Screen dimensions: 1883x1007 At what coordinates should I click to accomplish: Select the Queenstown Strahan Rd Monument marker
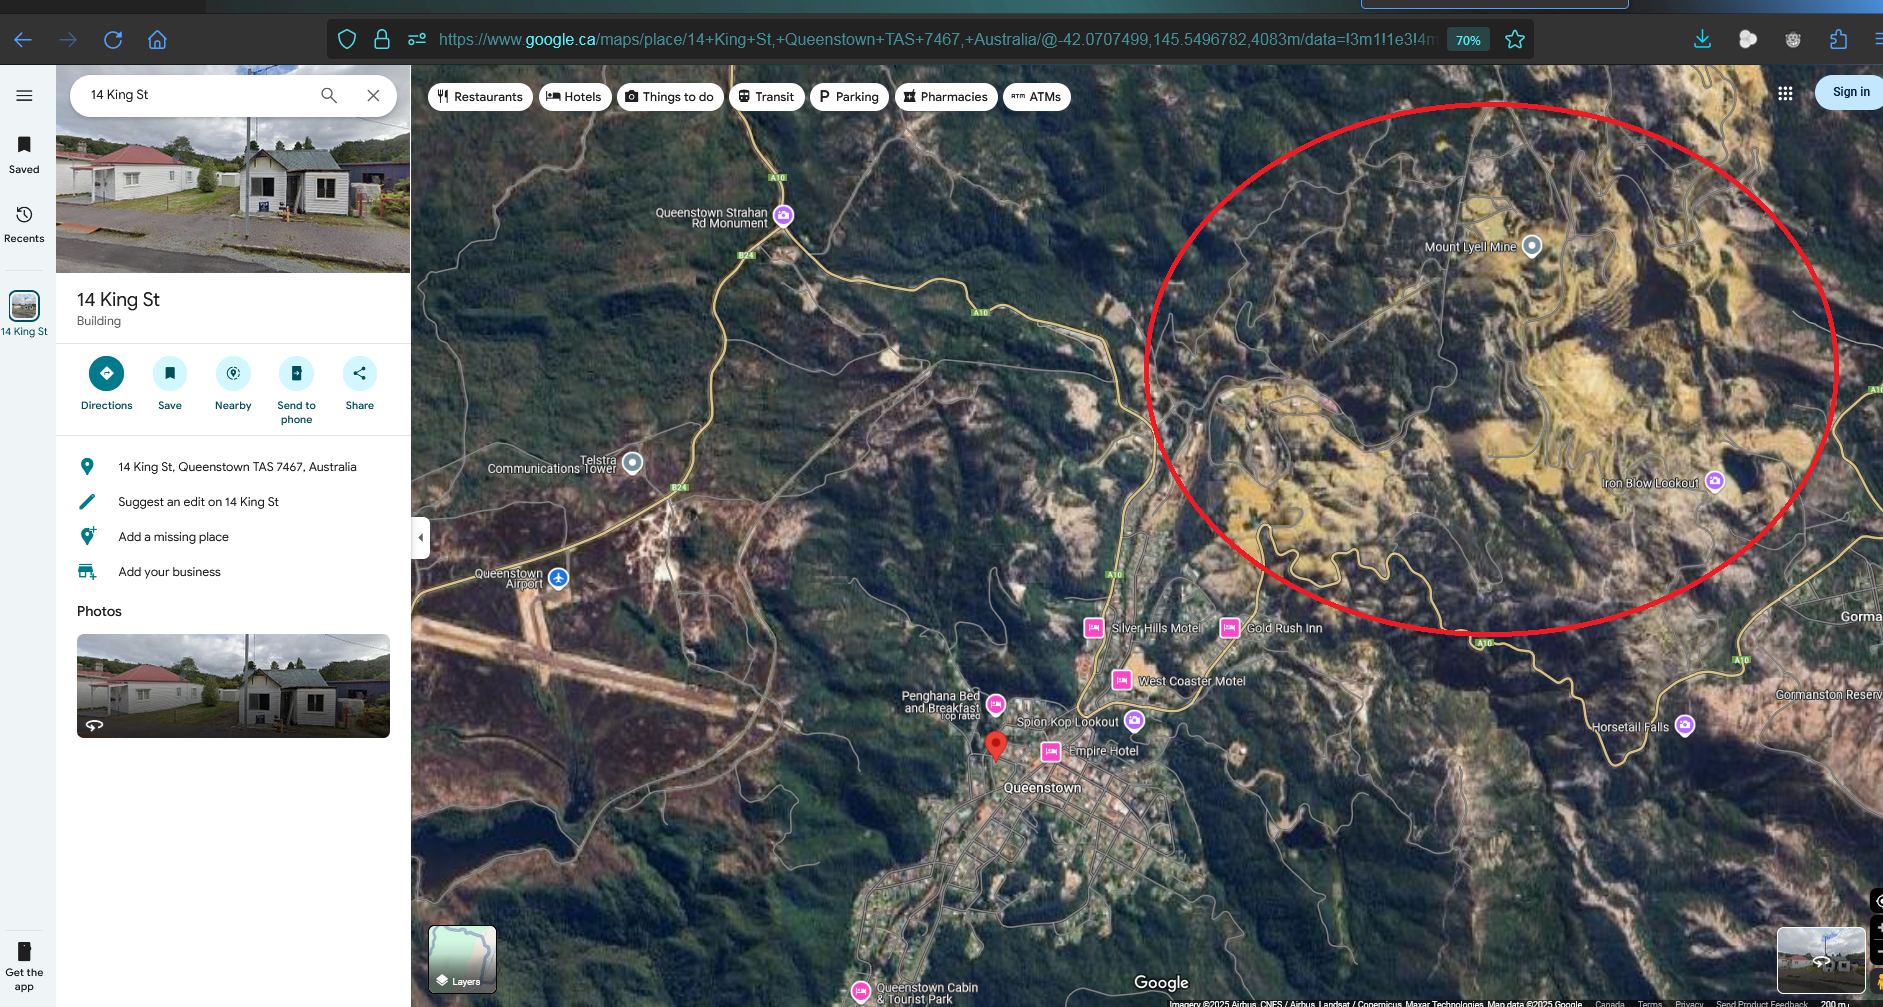coord(784,215)
